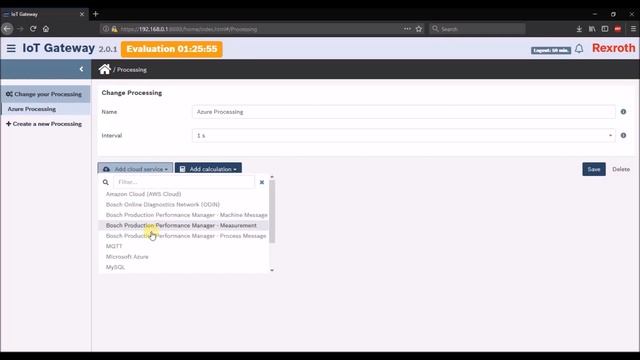
Task: Select Bosch Online Diagnostics Network (ODiN)
Action: [162, 204]
